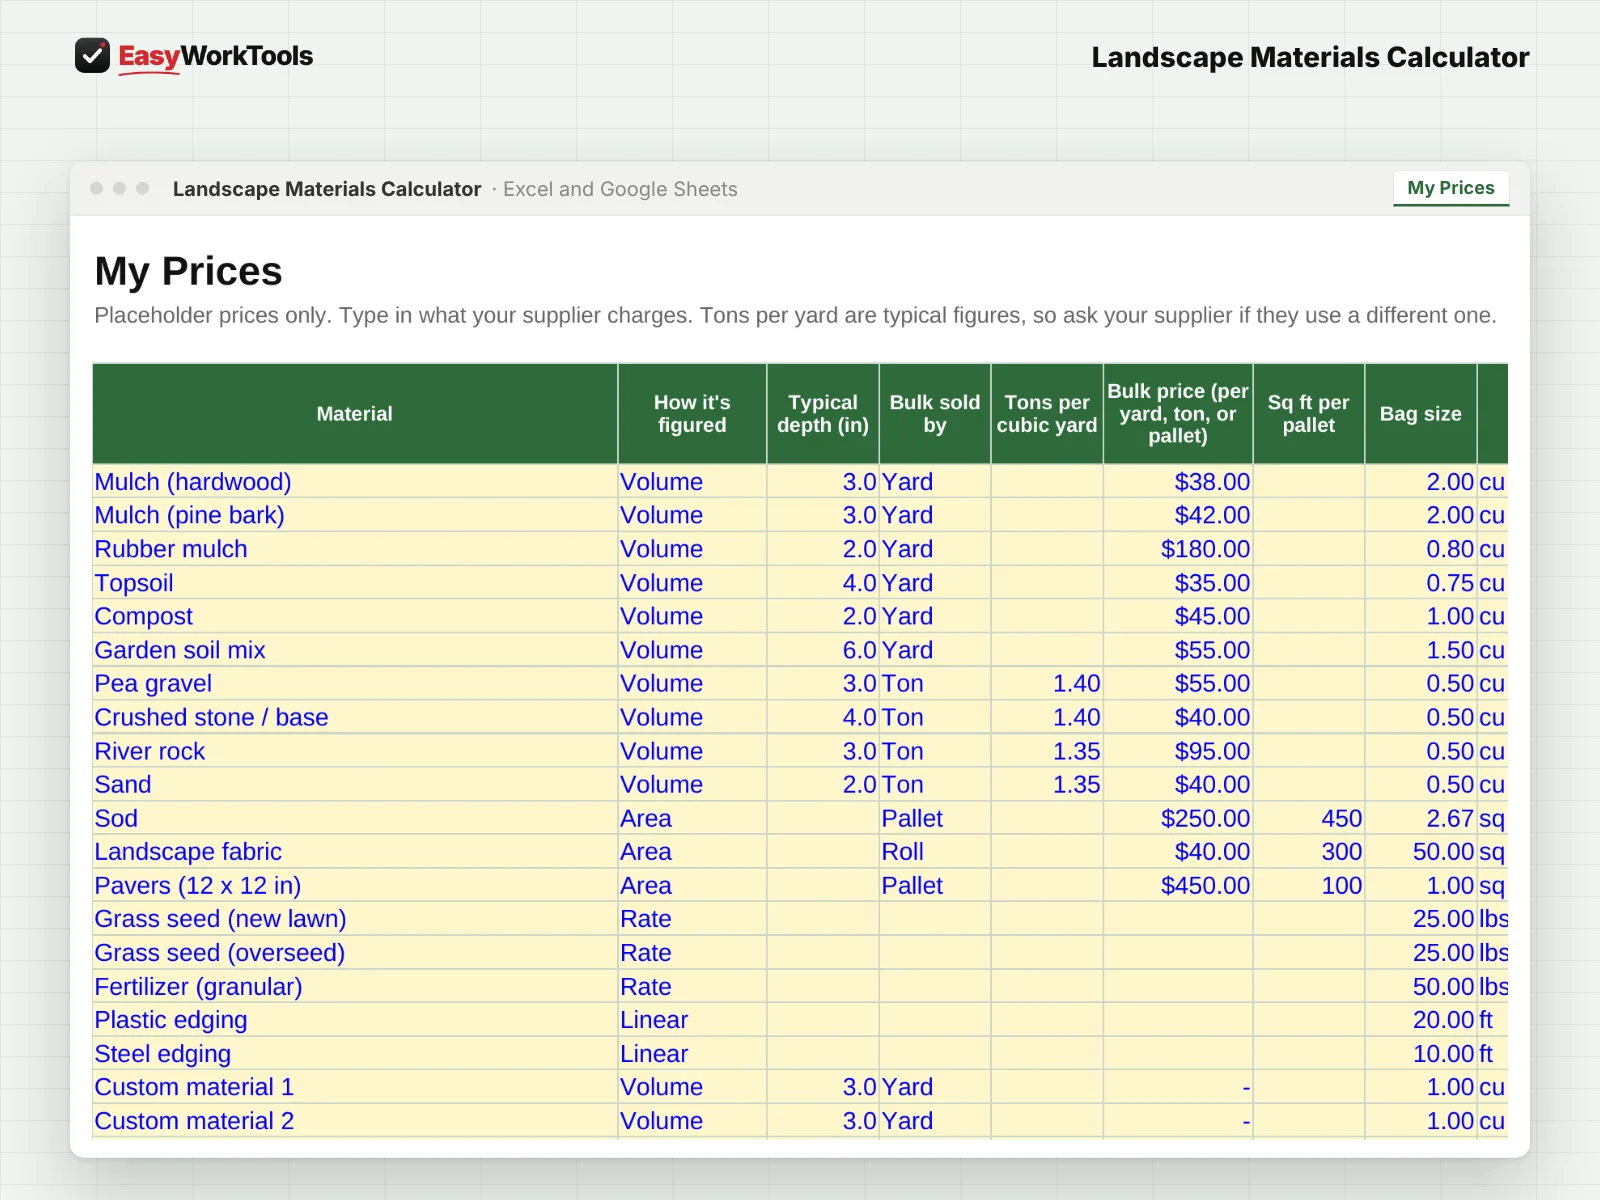Screen dimensions: 1600x1200
Task: Click the Grass seed (new lawn) cell
Action: [x=355, y=919]
